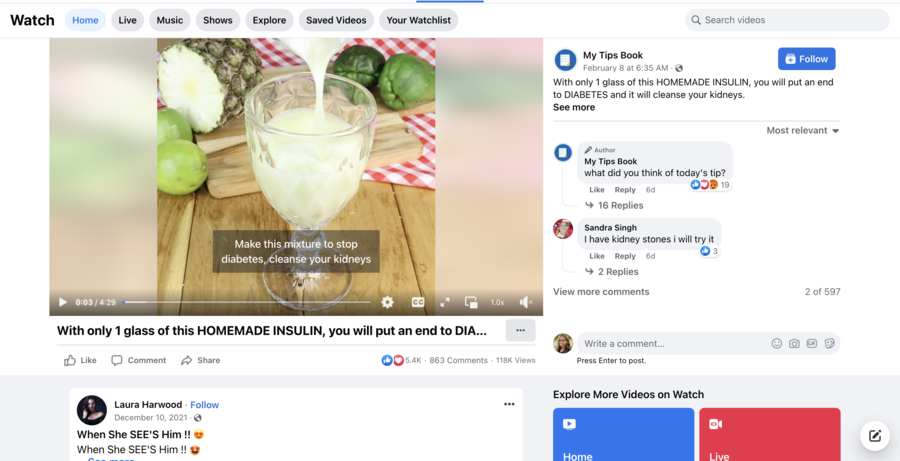900x461 pixels.
Task: Open the Shows tab
Action: [x=218, y=20]
